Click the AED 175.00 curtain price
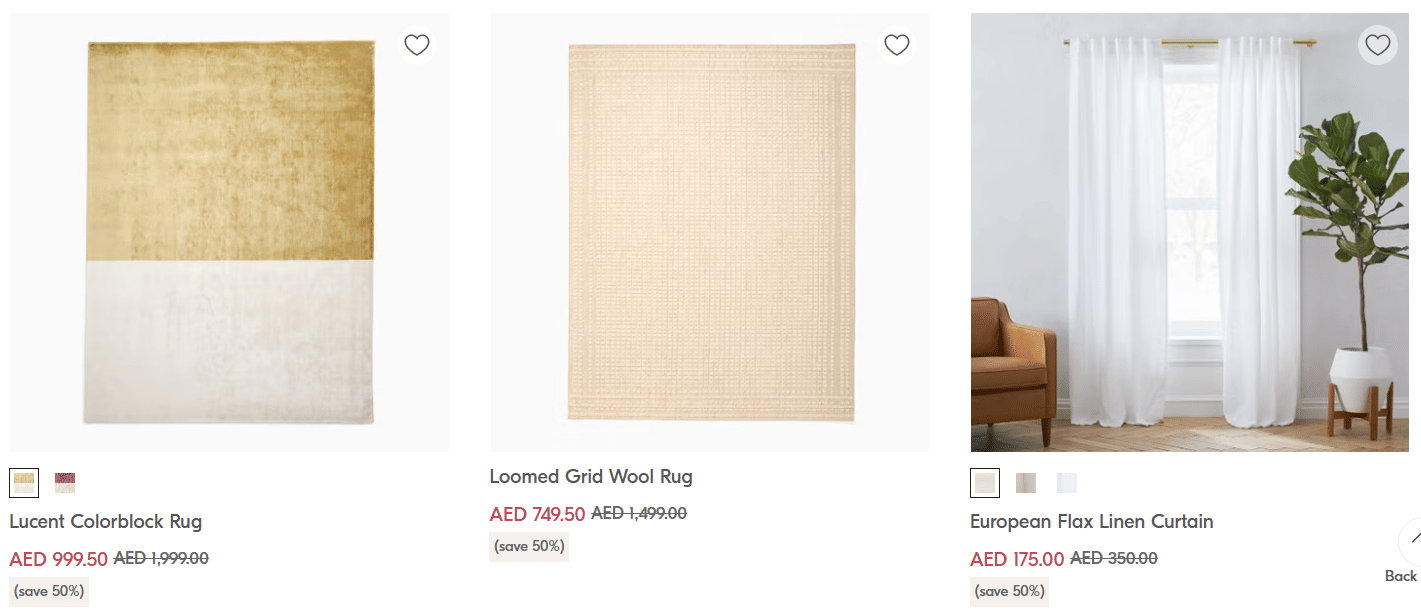This screenshot has height=611, width=1421. [x=1017, y=559]
